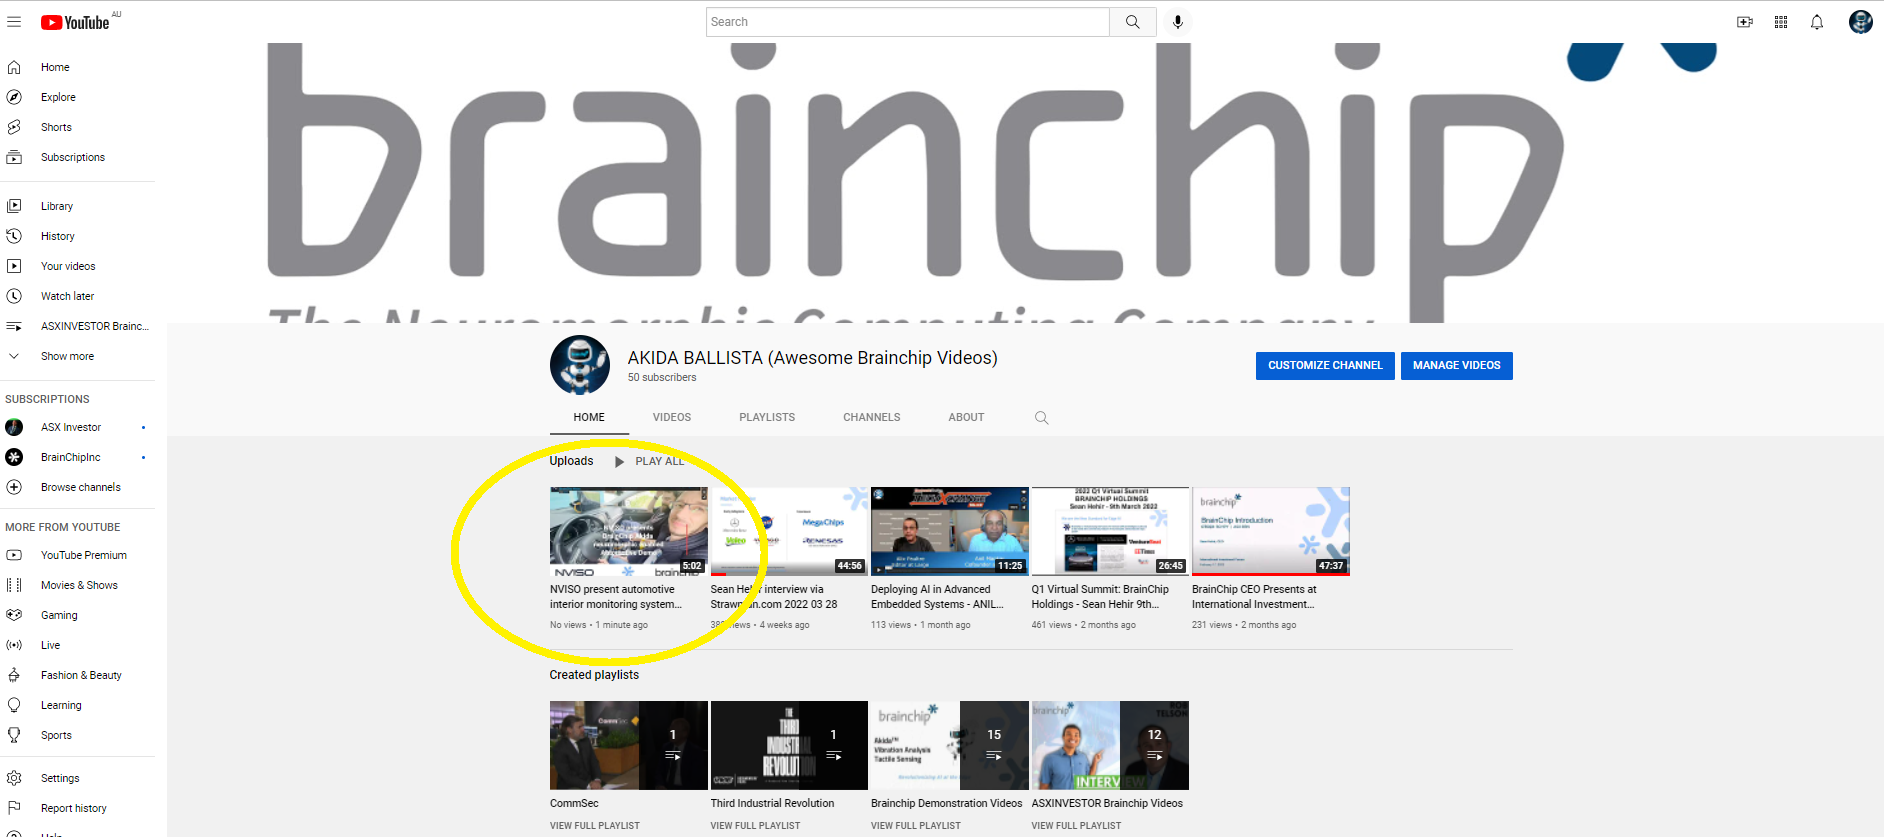Click the Created playlists heading

point(594,675)
